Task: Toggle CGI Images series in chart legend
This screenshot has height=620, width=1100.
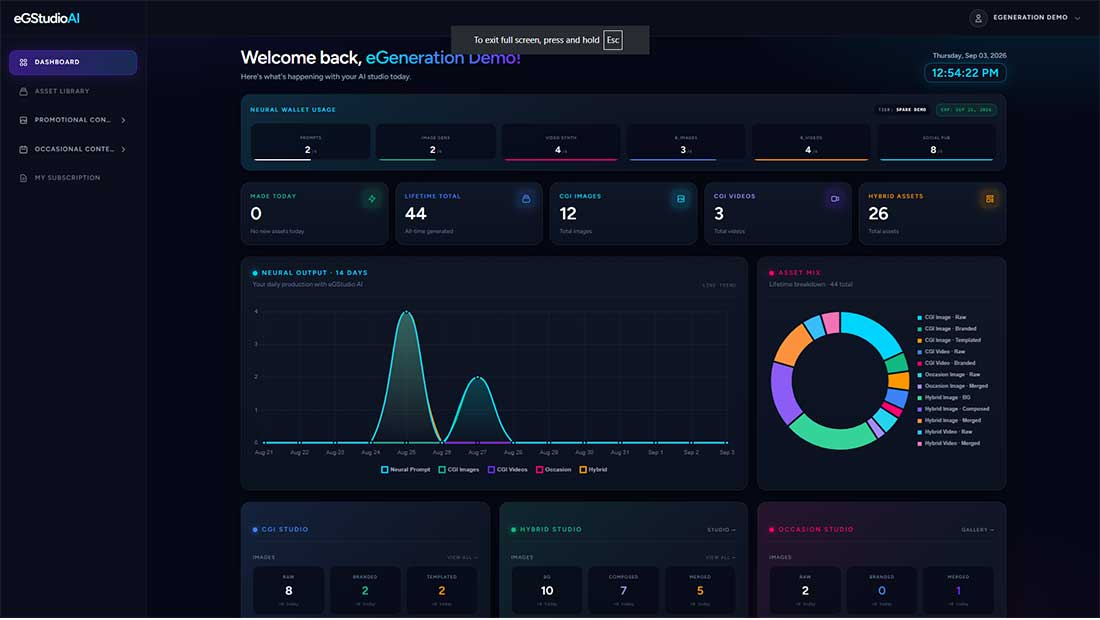Action: coord(459,470)
